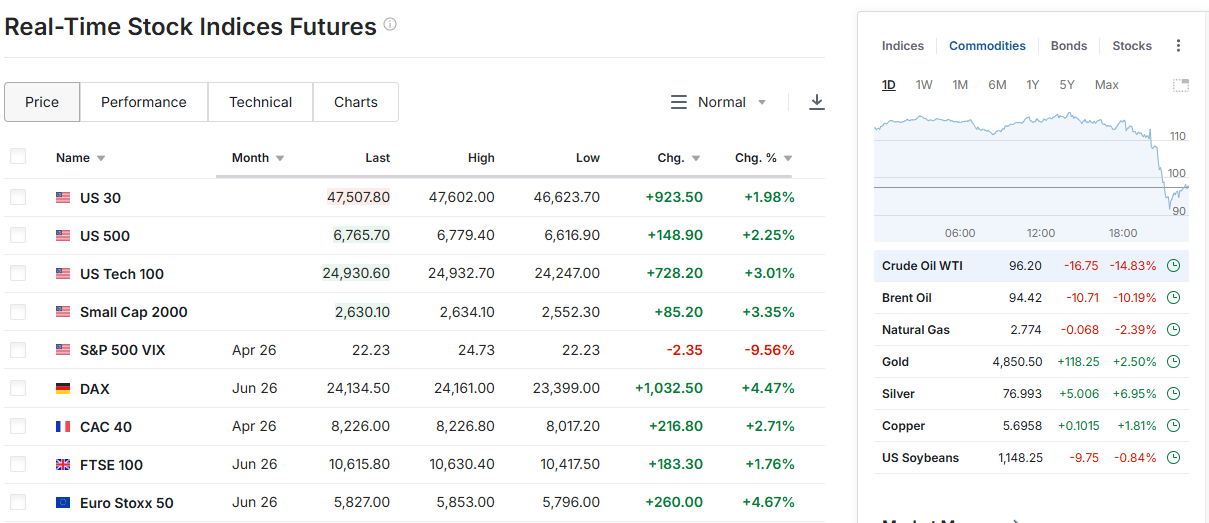The width and height of the screenshot is (1209, 523).
Task: Sort table by the Low column header
Action: tap(588, 158)
